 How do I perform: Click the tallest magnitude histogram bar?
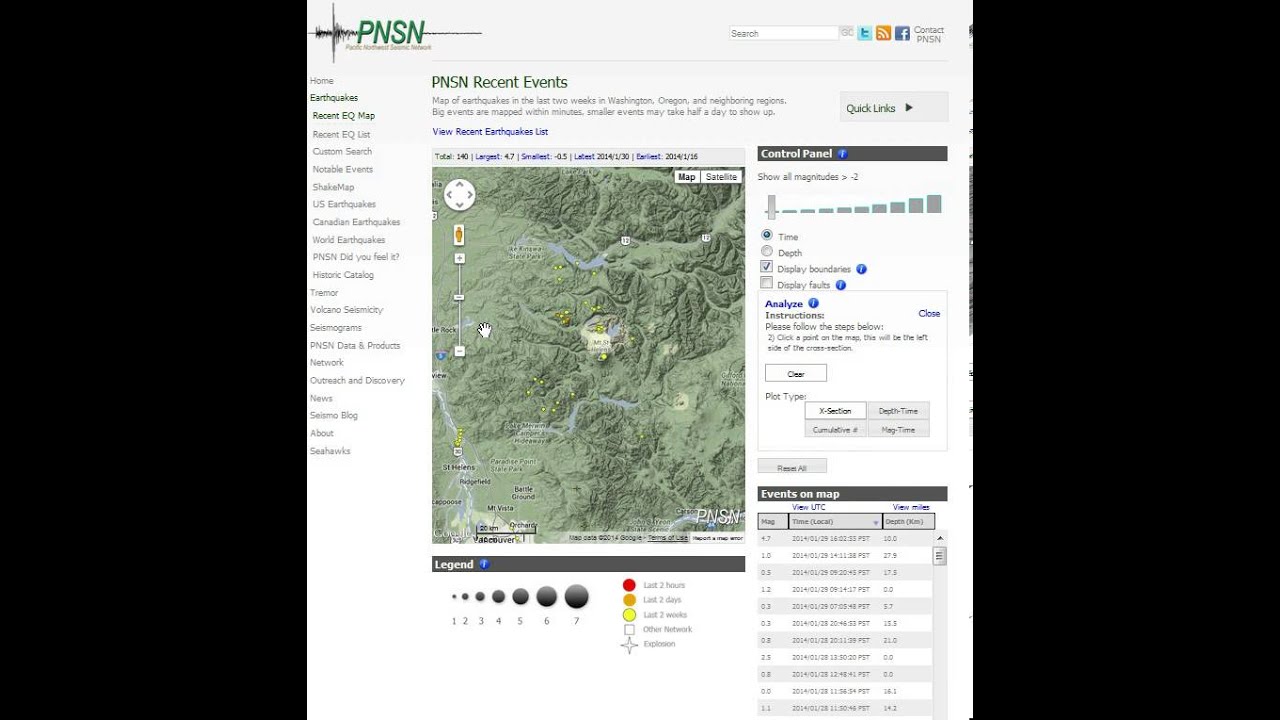point(934,204)
